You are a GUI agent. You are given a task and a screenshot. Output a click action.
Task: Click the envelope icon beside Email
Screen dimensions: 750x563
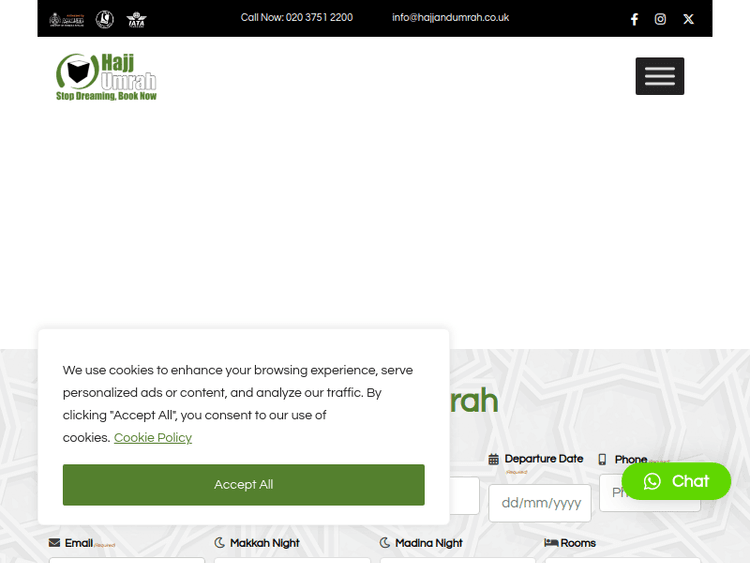click(x=55, y=543)
